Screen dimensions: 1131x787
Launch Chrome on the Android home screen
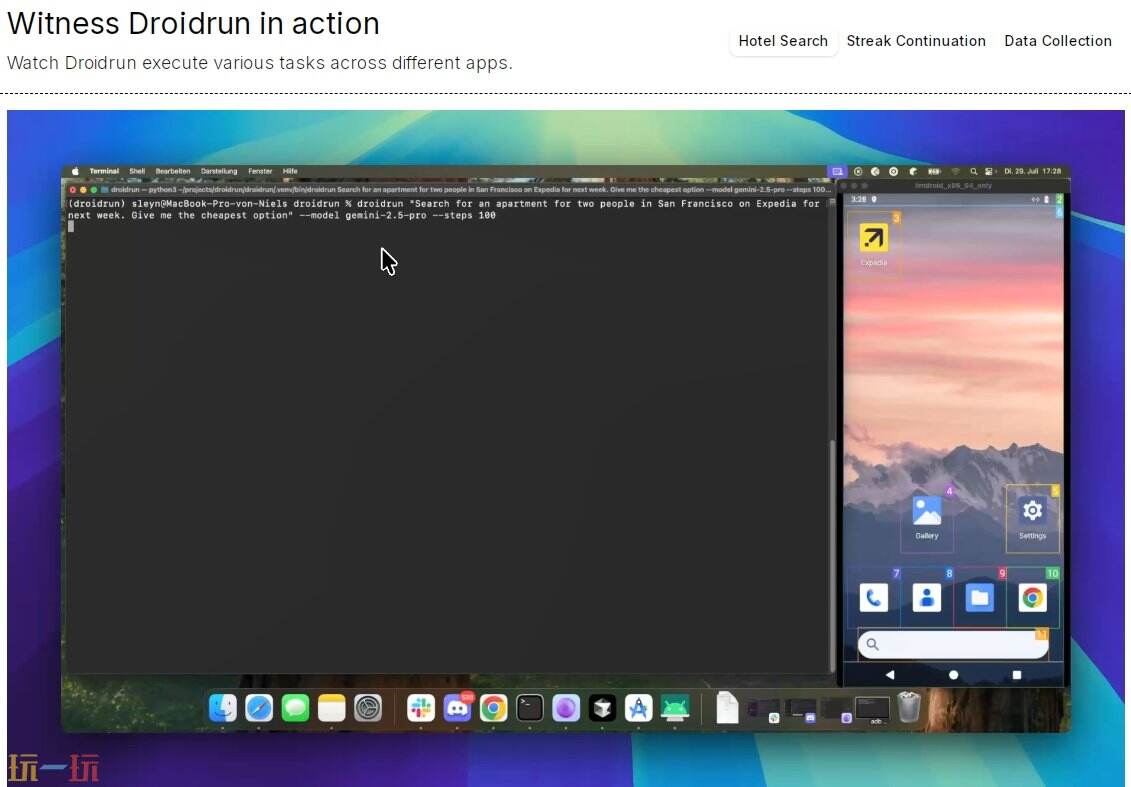pos(1032,598)
